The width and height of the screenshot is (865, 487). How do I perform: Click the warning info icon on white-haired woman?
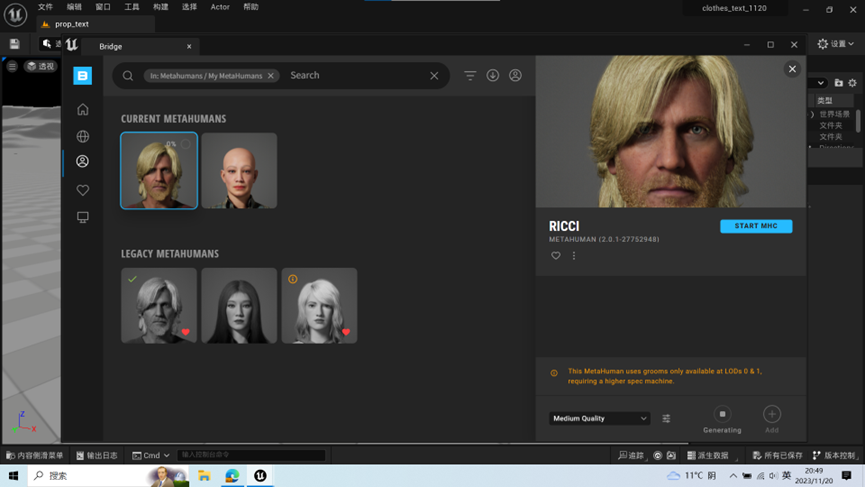(293, 279)
